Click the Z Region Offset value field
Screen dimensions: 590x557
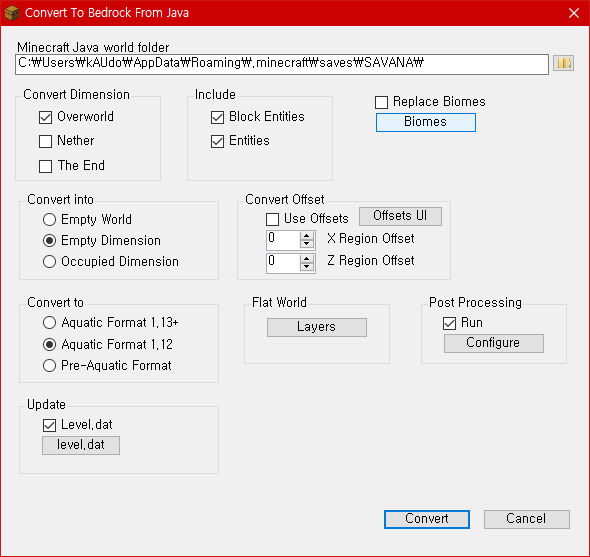click(x=283, y=263)
